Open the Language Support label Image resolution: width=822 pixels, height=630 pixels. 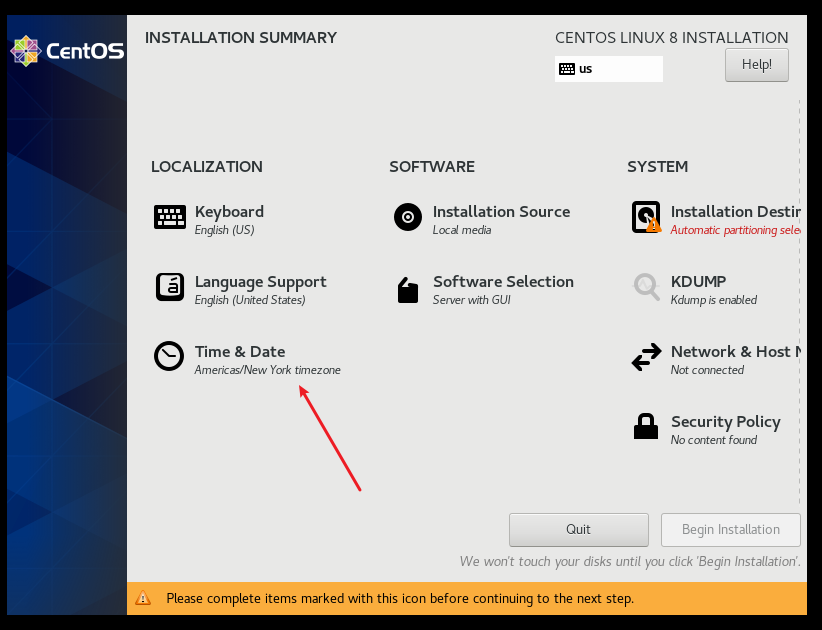pyautogui.click(x=261, y=283)
